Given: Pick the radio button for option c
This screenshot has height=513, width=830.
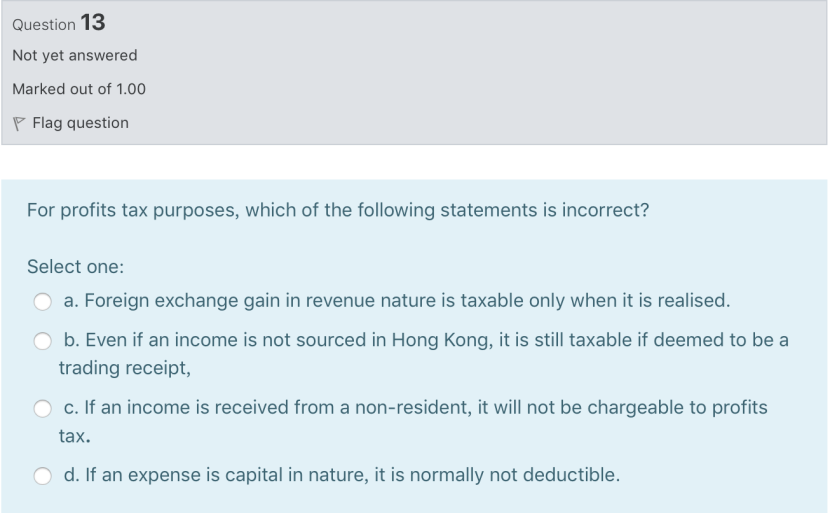Looking at the screenshot, I should pos(44,408).
